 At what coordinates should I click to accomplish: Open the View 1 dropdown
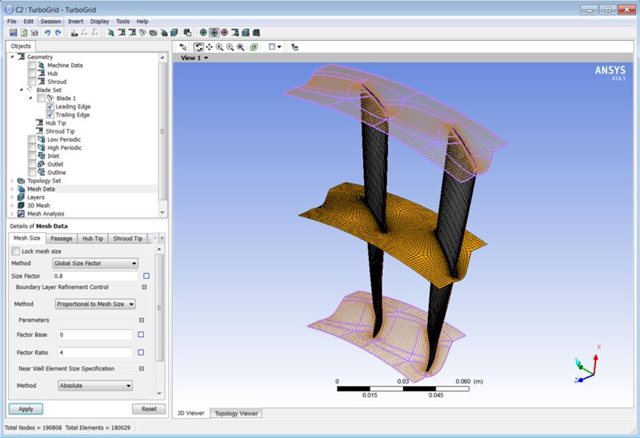194,58
